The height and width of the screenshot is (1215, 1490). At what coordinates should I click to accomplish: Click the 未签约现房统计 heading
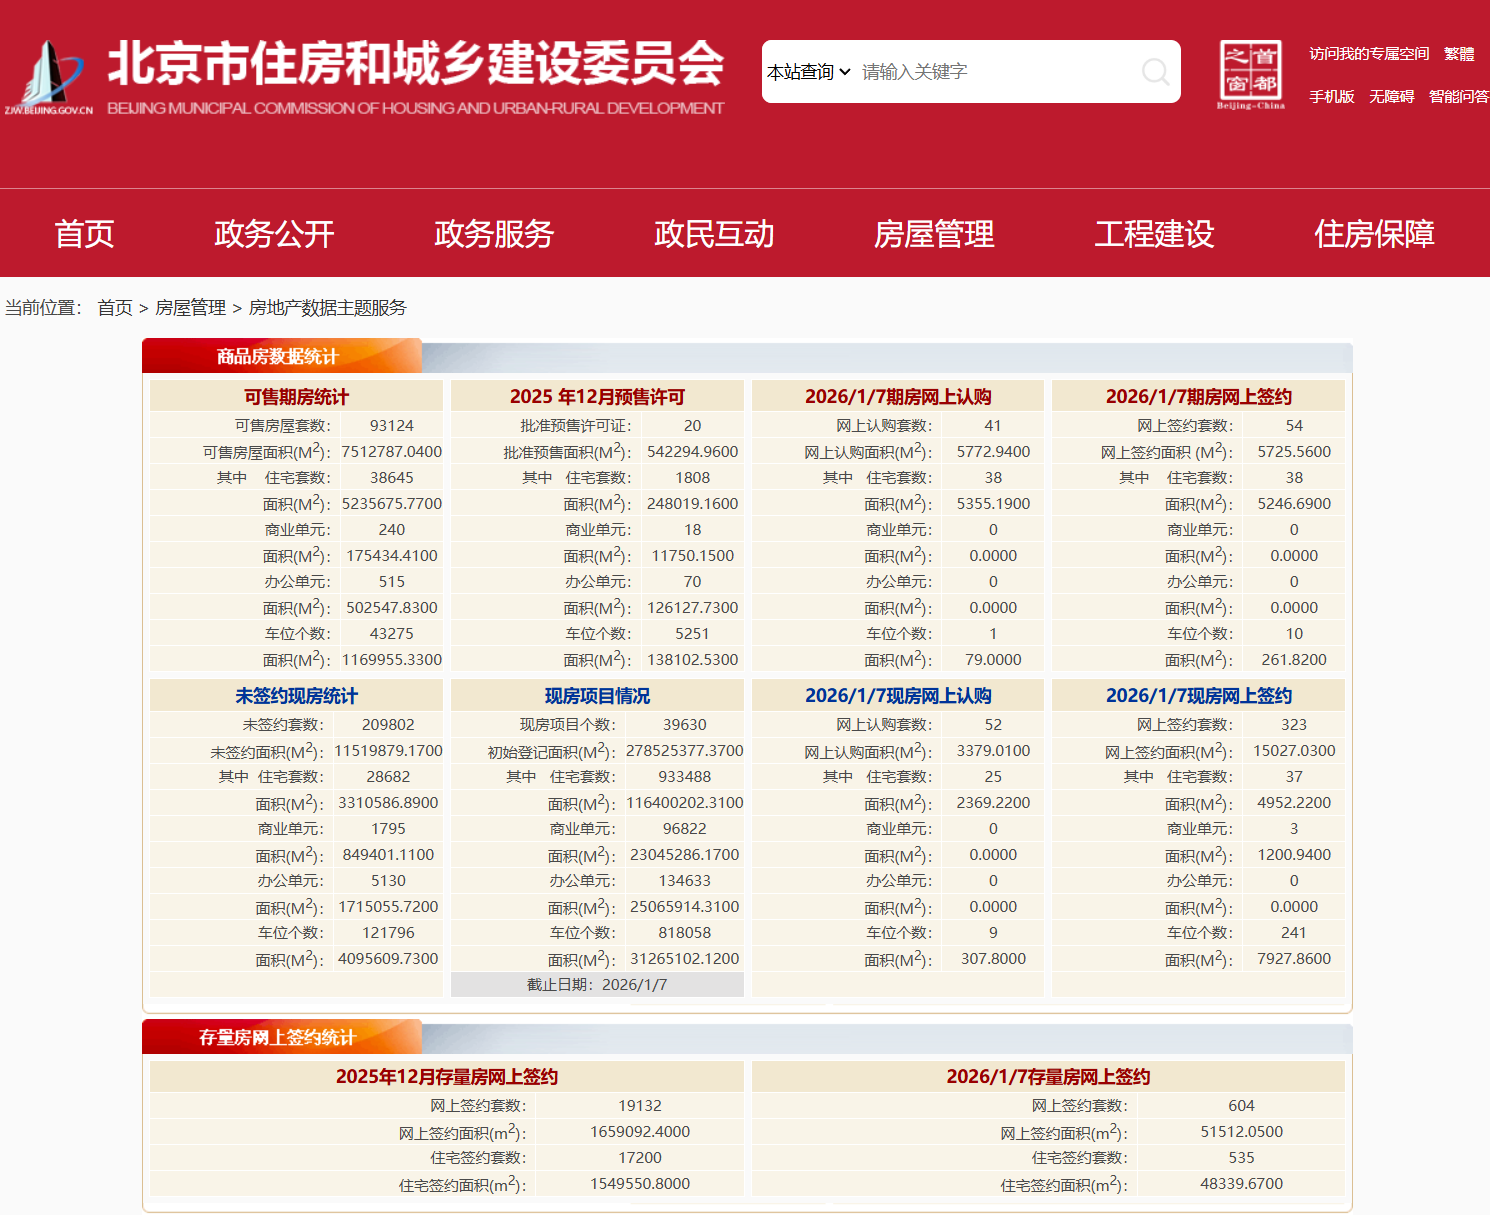(296, 696)
